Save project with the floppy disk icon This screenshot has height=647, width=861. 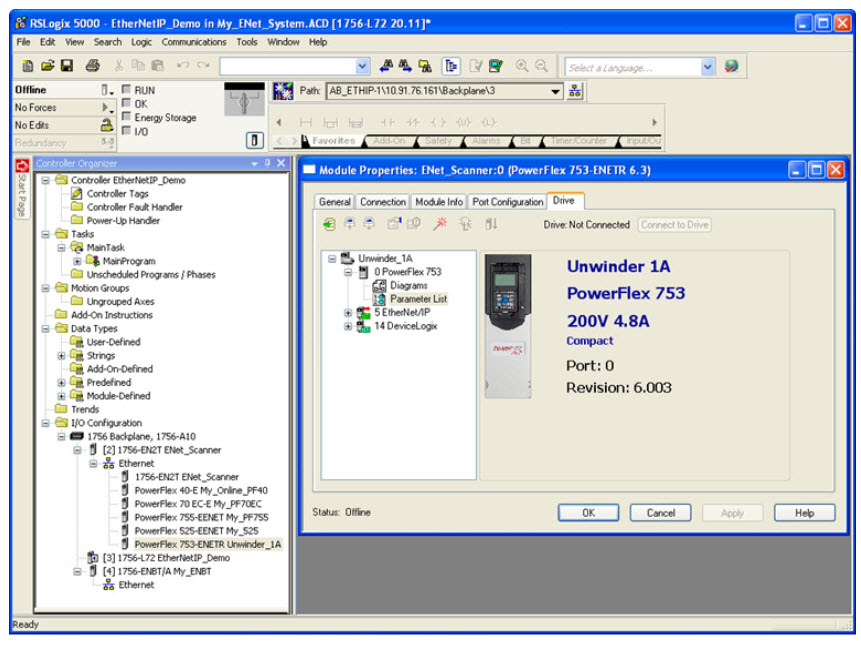click(x=67, y=66)
